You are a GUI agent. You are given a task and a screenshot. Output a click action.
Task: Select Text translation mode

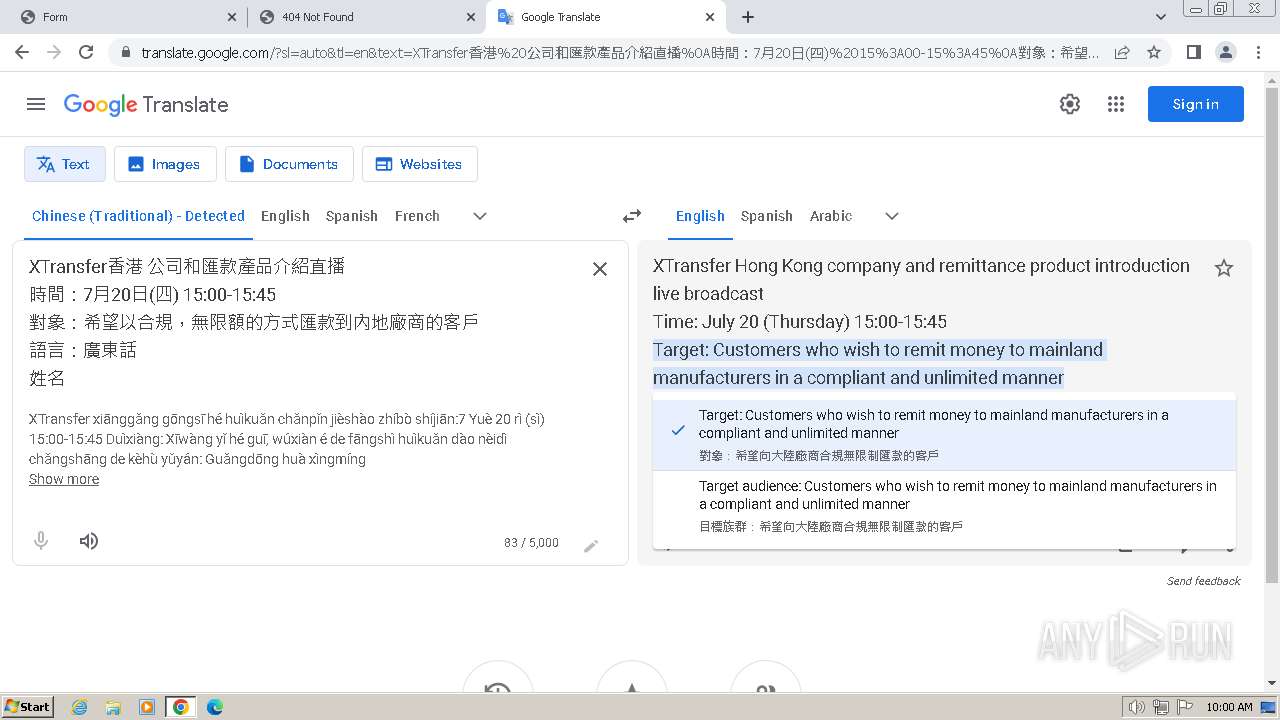click(x=65, y=164)
